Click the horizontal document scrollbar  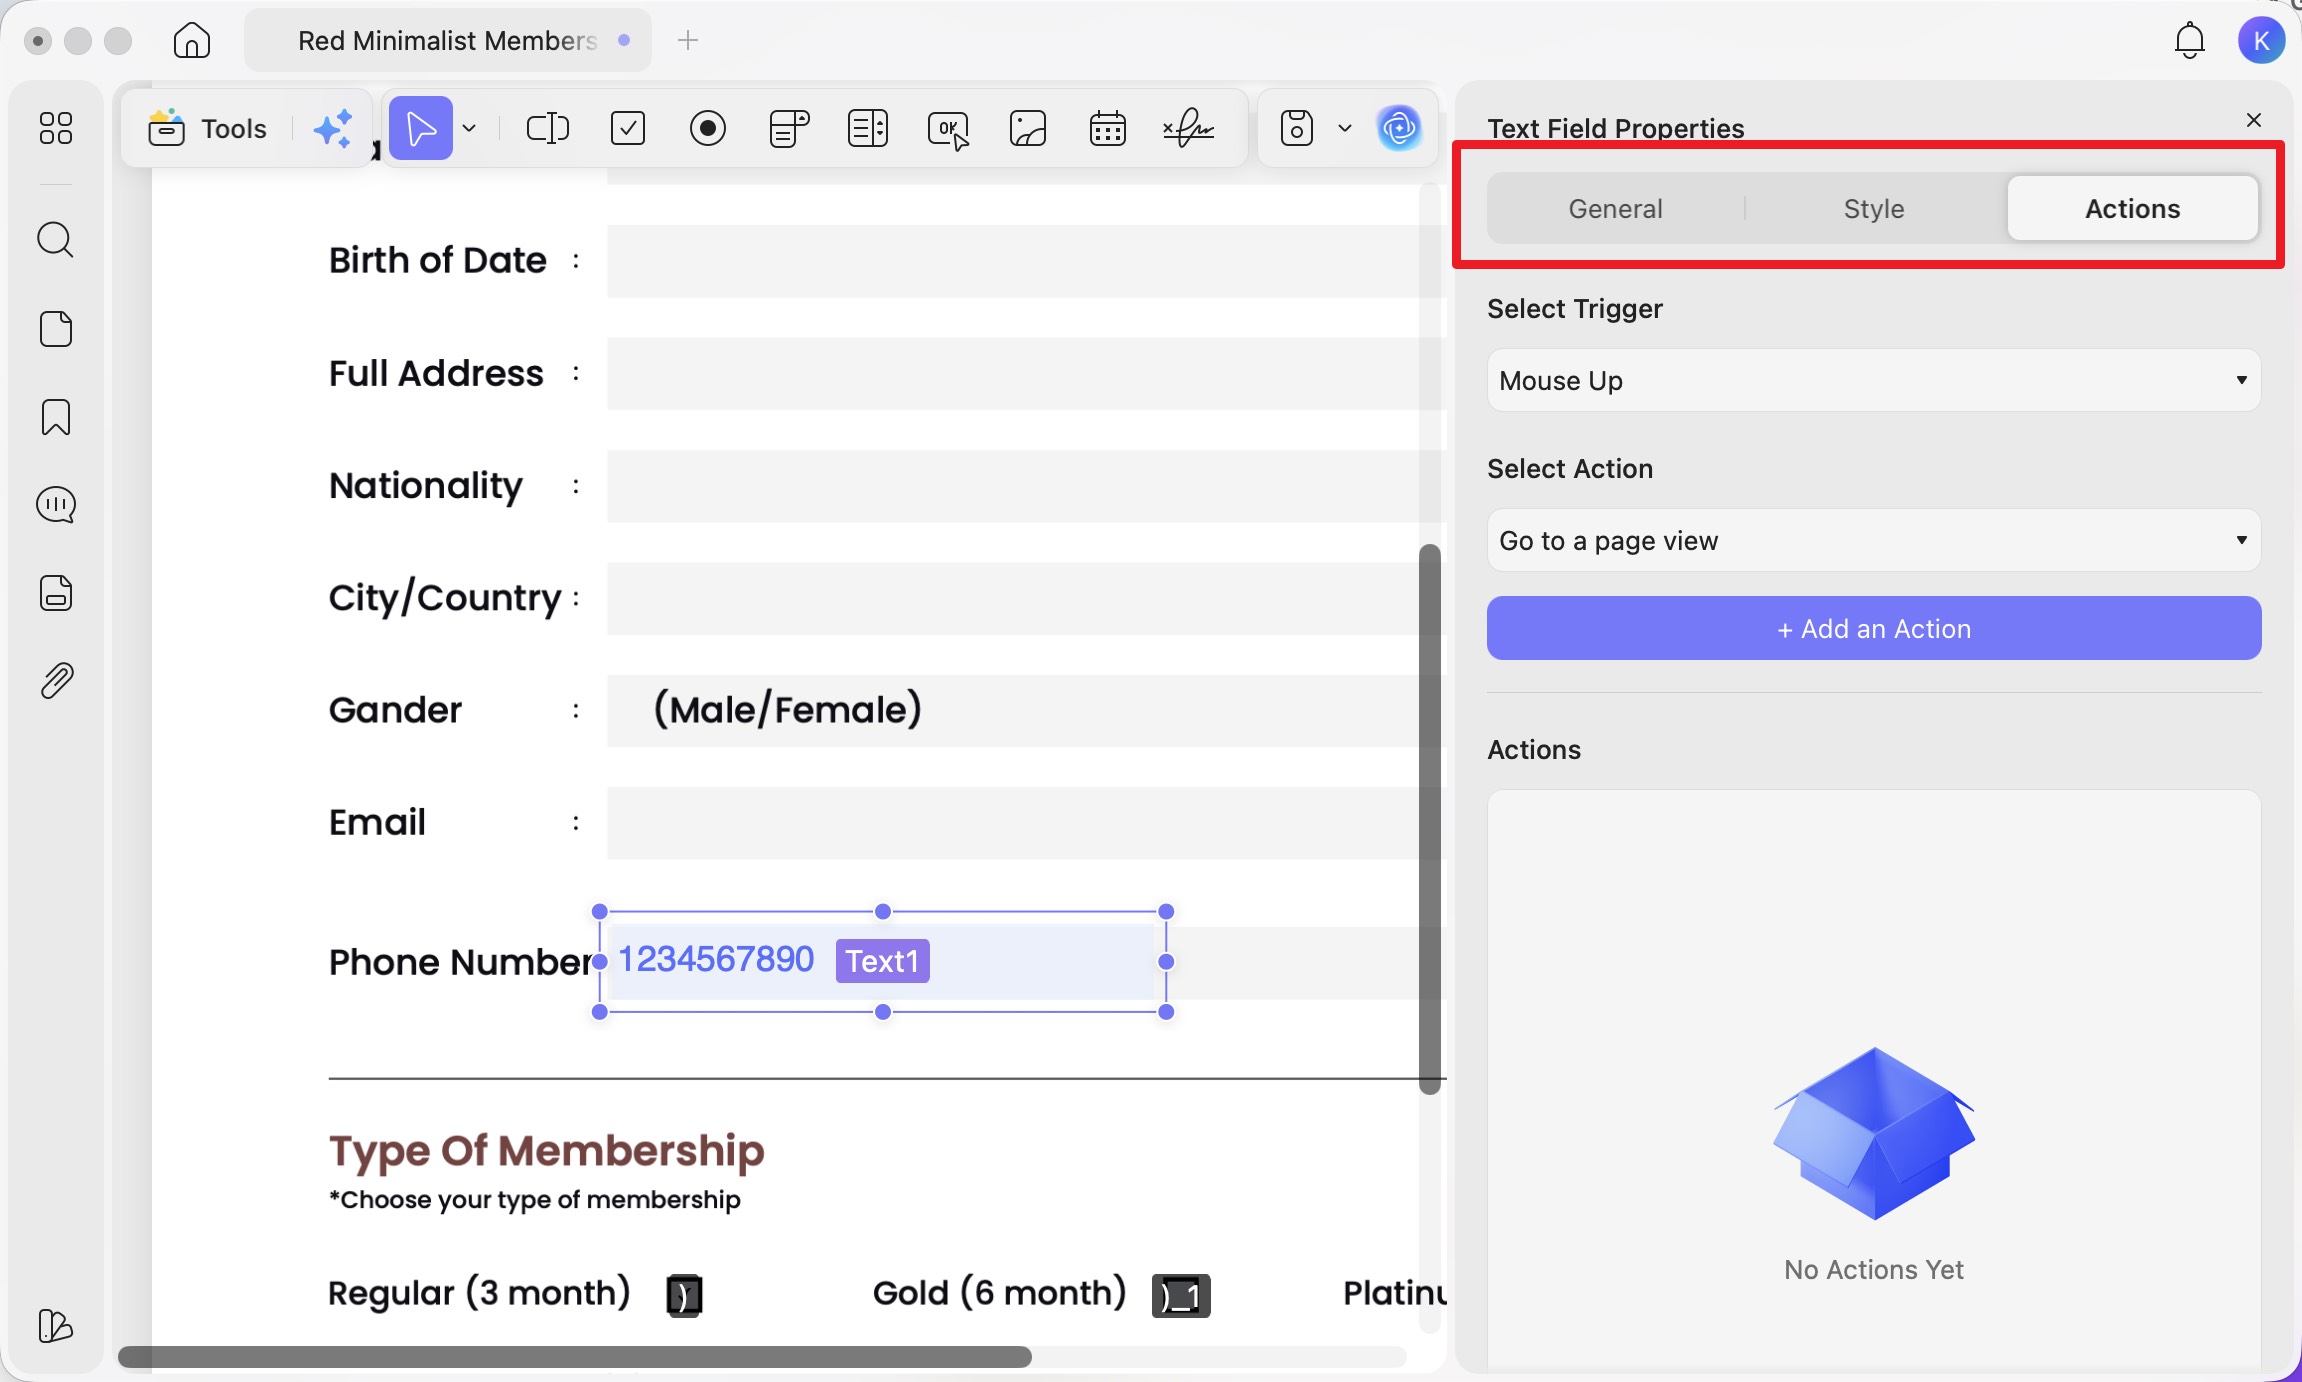pyautogui.click(x=575, y=1357)
